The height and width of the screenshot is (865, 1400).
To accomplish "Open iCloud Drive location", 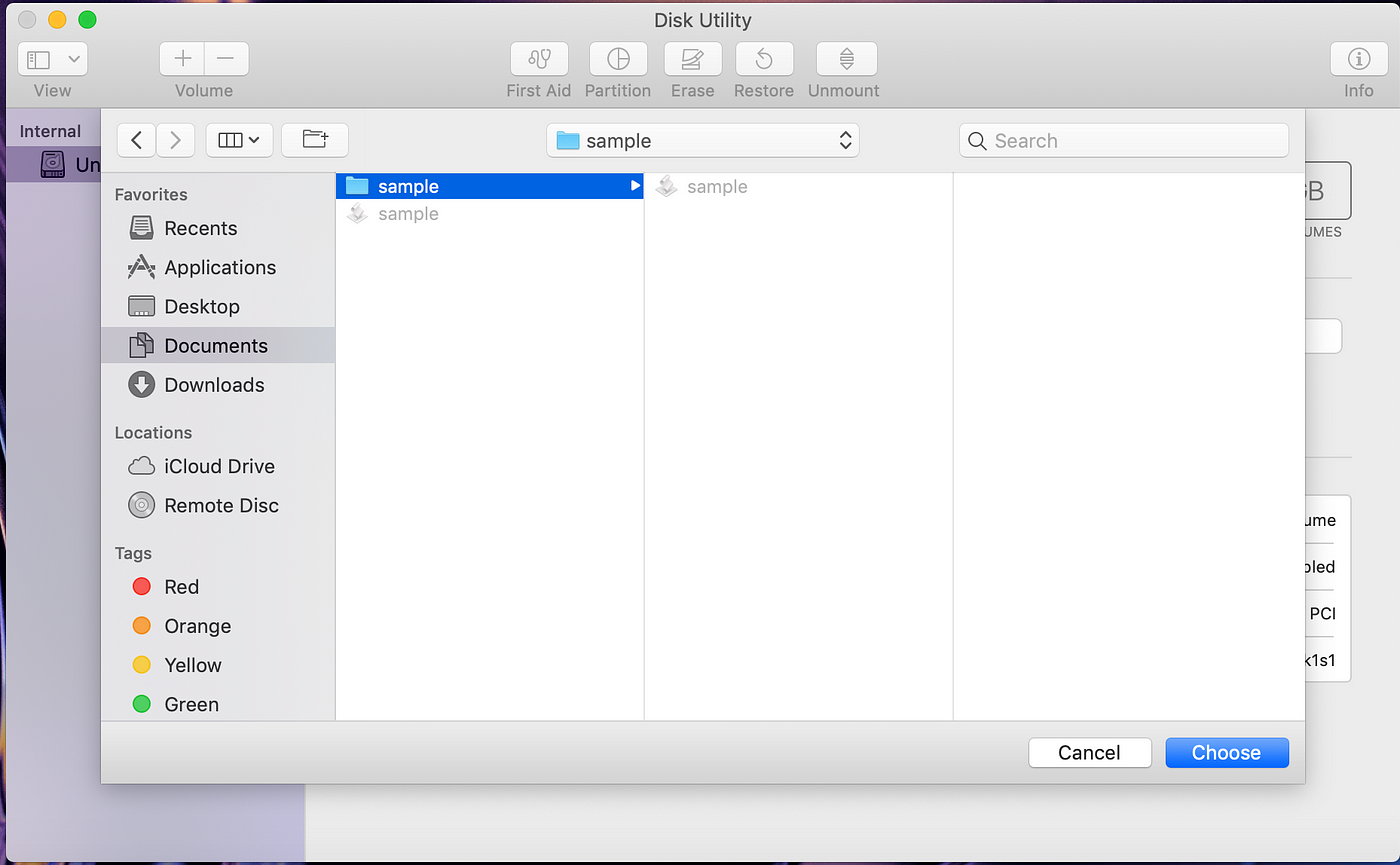I will coord(218,466).
